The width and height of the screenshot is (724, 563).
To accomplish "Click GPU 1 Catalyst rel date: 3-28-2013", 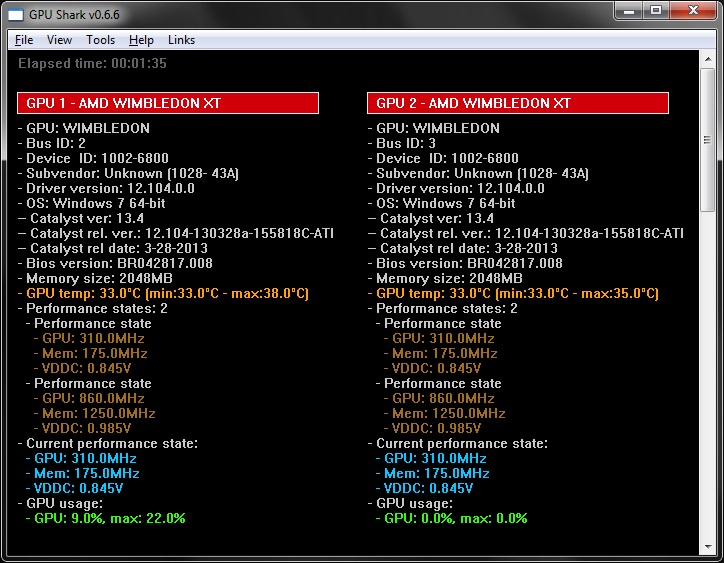I will 113,248.
